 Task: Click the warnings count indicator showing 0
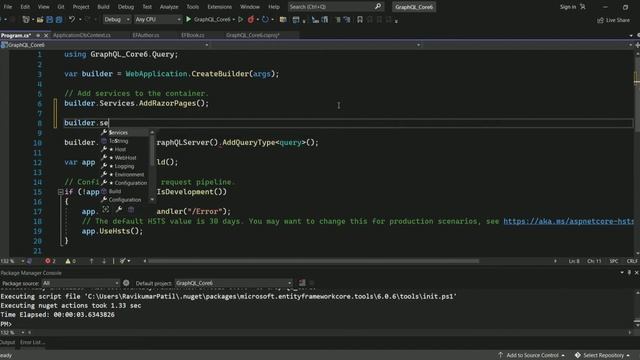tap(71, 261)
